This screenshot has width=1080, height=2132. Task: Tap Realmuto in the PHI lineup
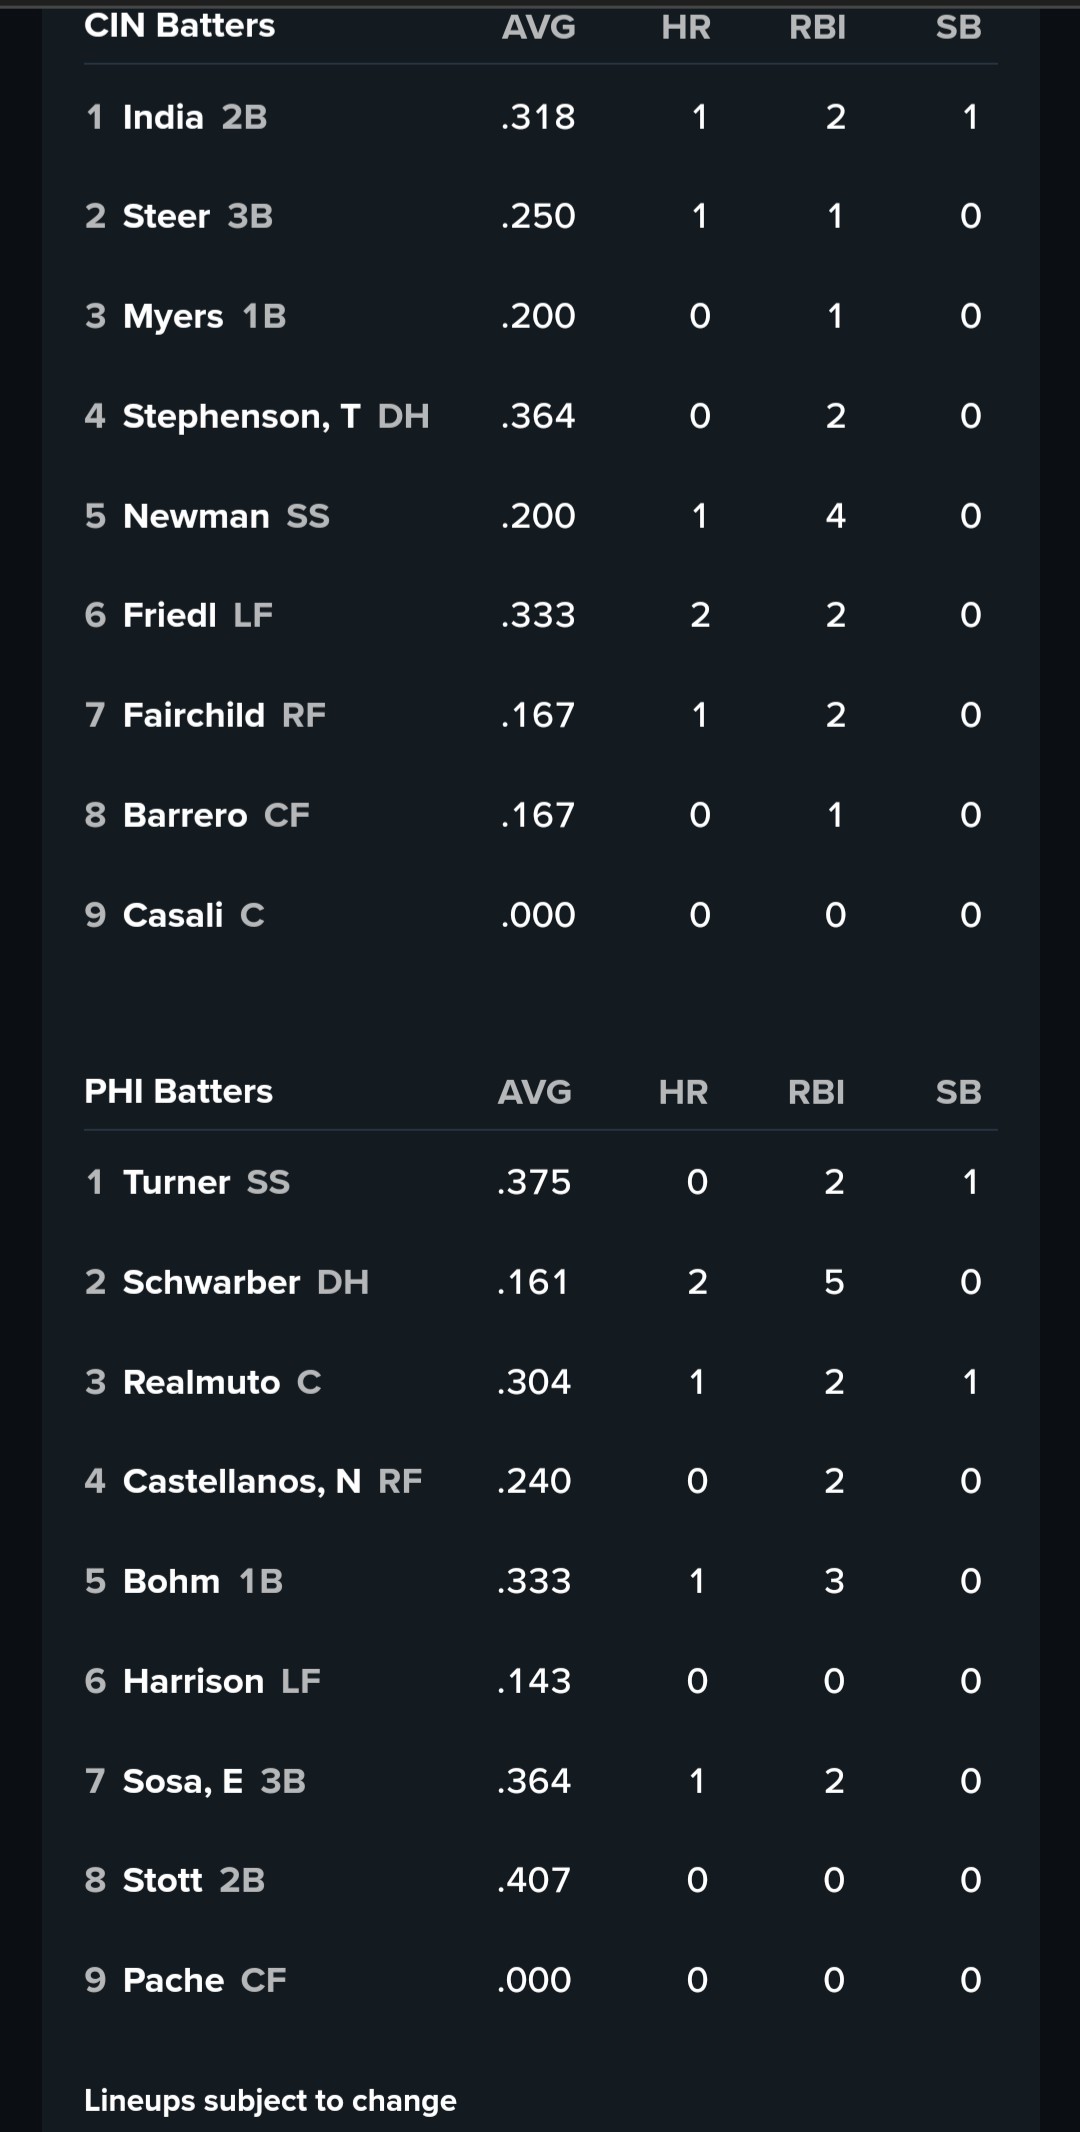[x=201, y=1382]
